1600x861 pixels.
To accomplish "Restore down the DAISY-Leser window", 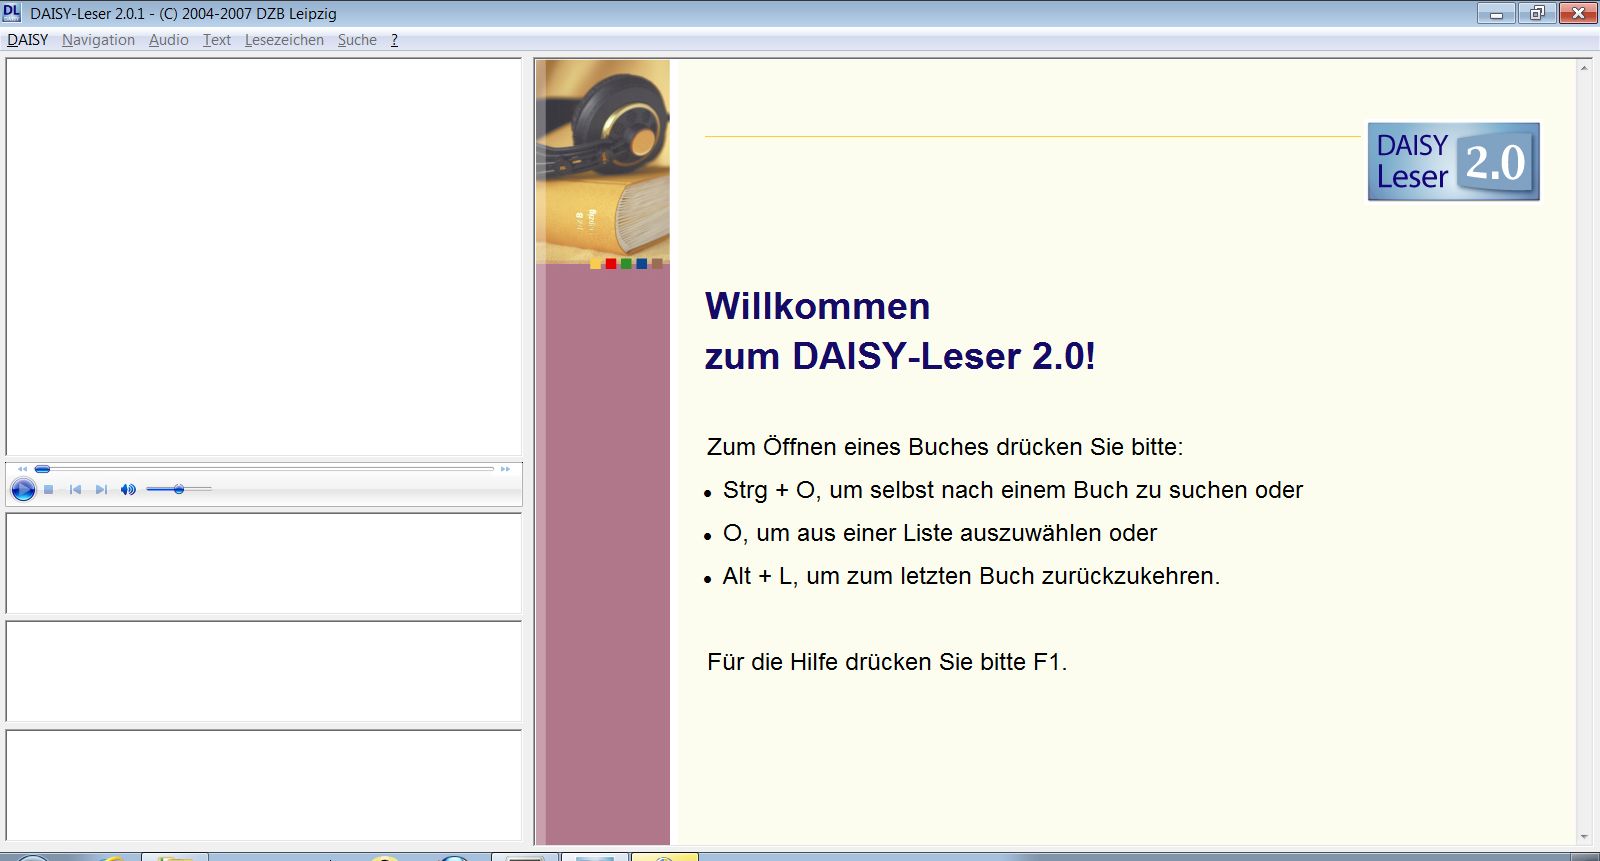I will (x=1536, y=13).
